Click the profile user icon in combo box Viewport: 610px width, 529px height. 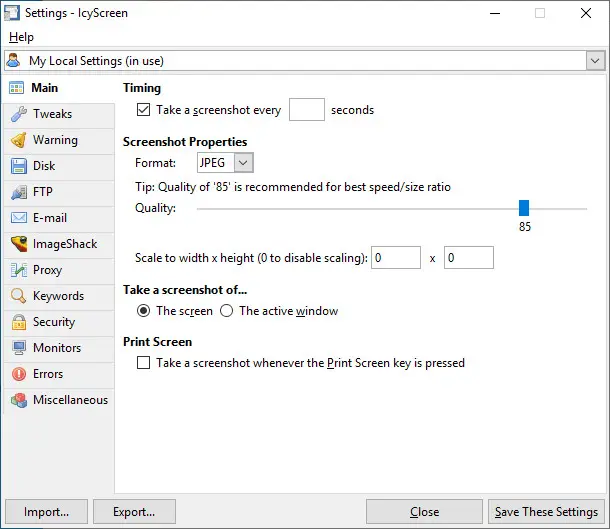(14, 60)
